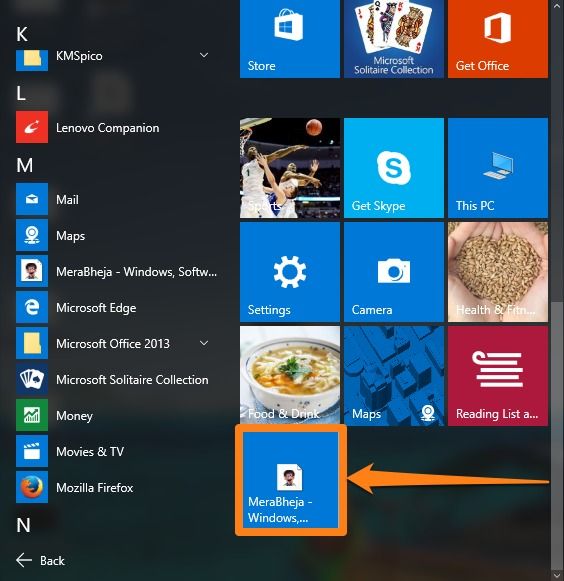
Task: Go Back to the main Start menu
Action: tap(41, 560)
